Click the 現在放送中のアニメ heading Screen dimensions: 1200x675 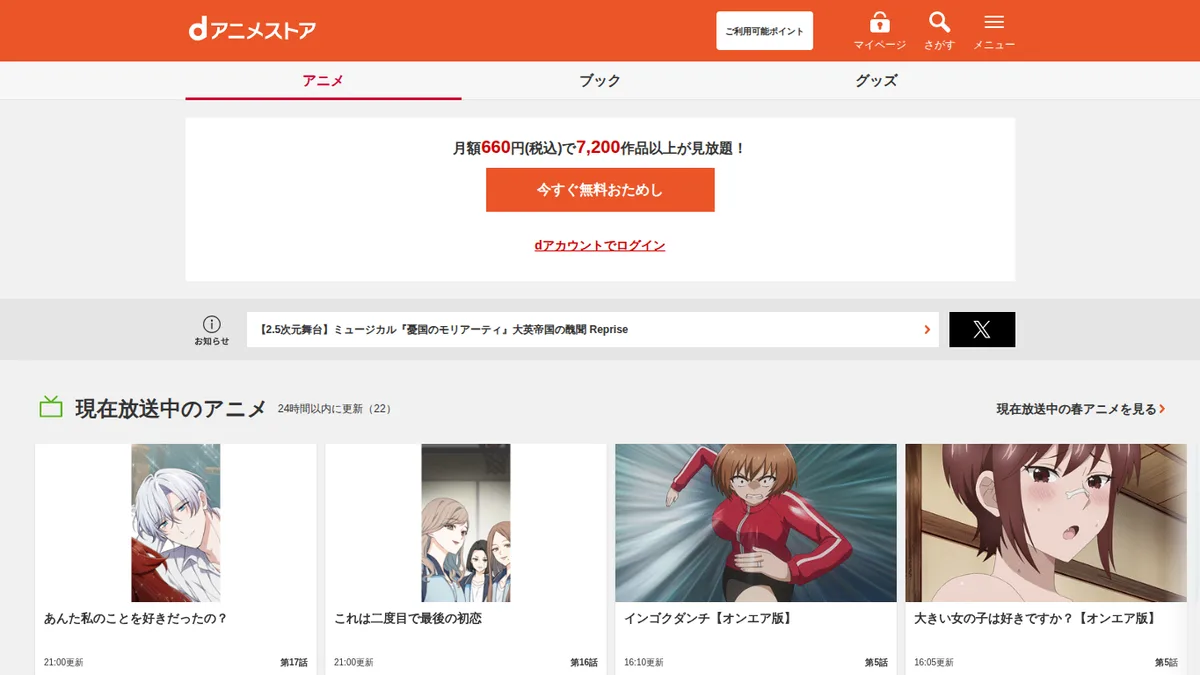[171, 408]
